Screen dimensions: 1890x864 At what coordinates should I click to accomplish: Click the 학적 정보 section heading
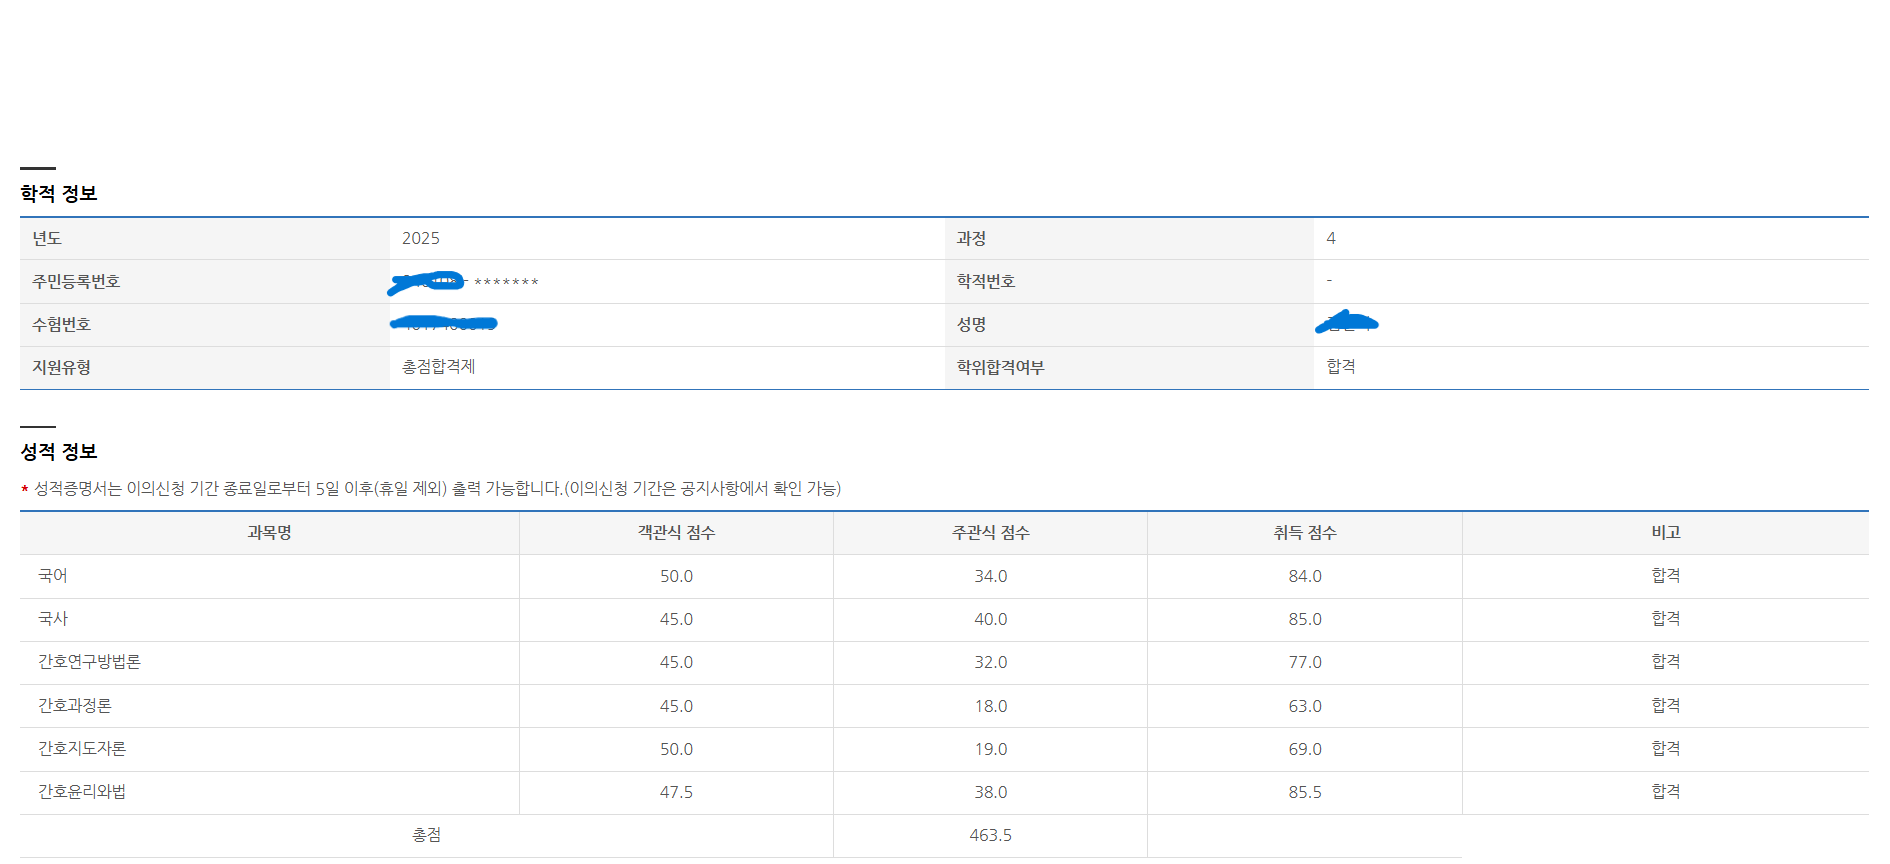pyautogui.click(x=59, y=194)
